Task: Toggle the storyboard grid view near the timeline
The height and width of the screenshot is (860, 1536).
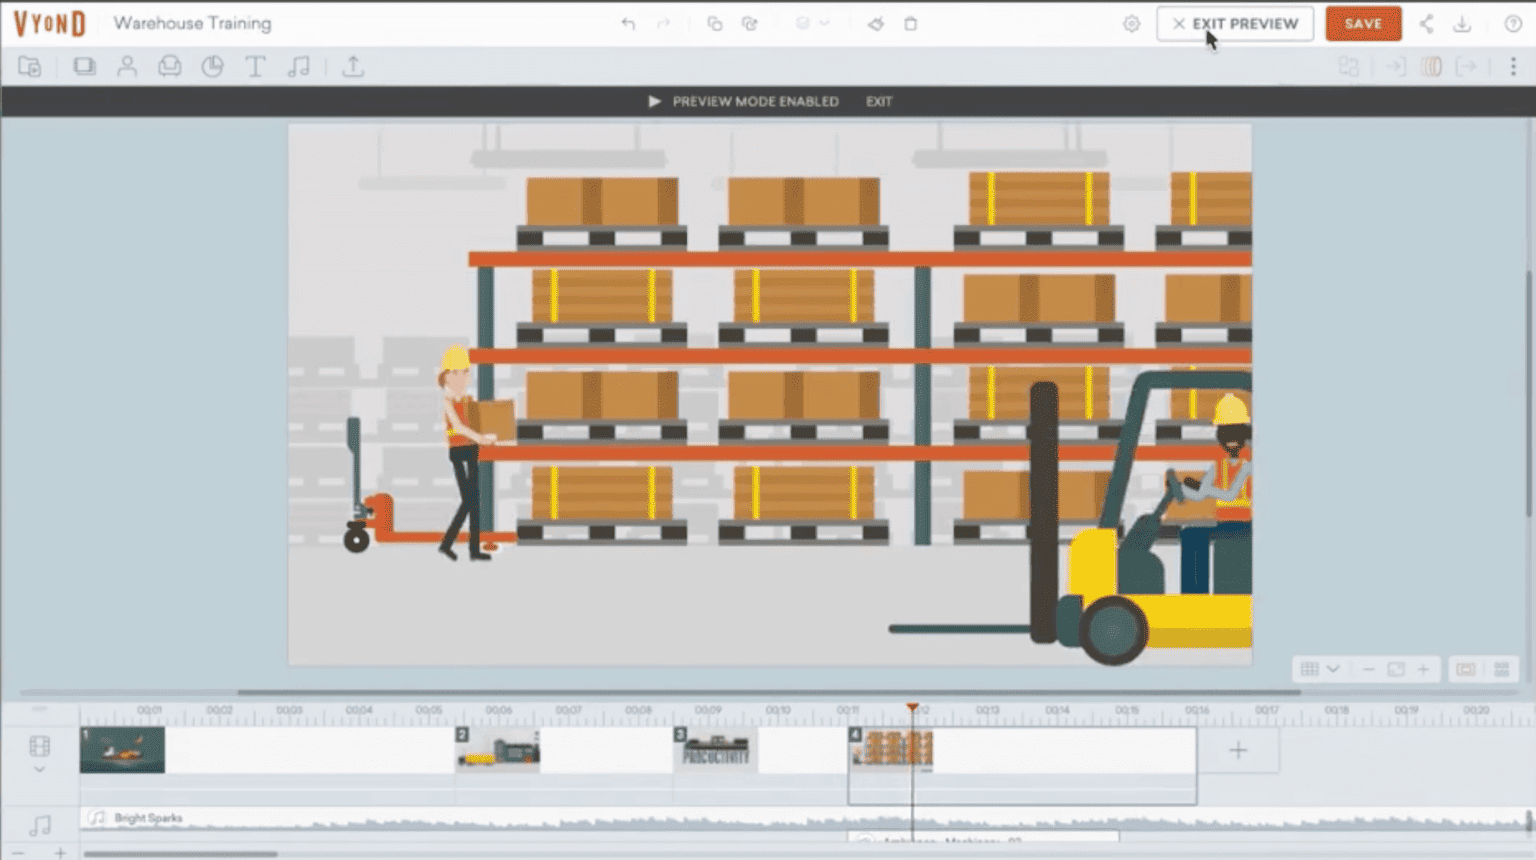Action: point(1501,669)
